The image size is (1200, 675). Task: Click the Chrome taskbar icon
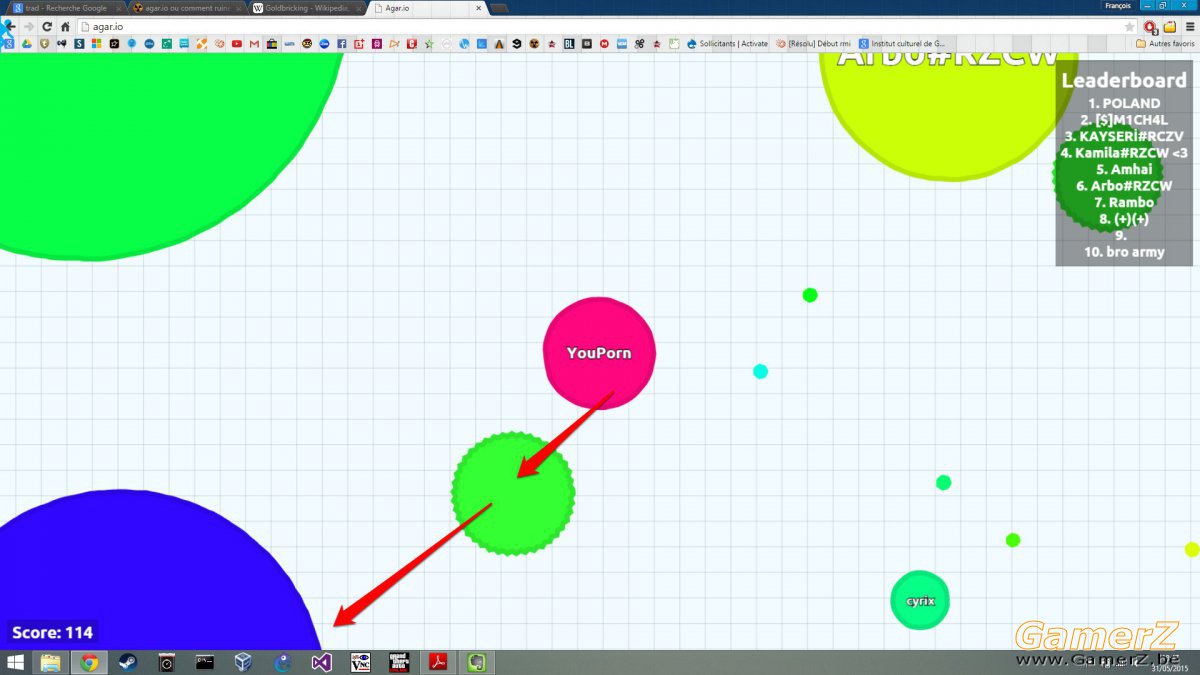tap(89, 662)
